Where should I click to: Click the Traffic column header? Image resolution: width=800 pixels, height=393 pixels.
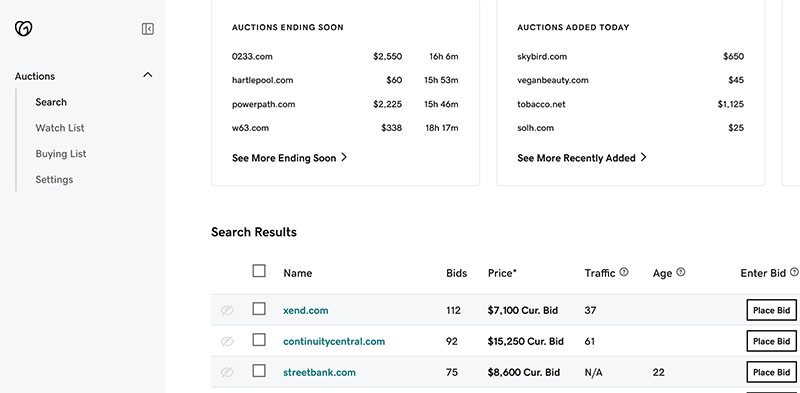(600, 273)
